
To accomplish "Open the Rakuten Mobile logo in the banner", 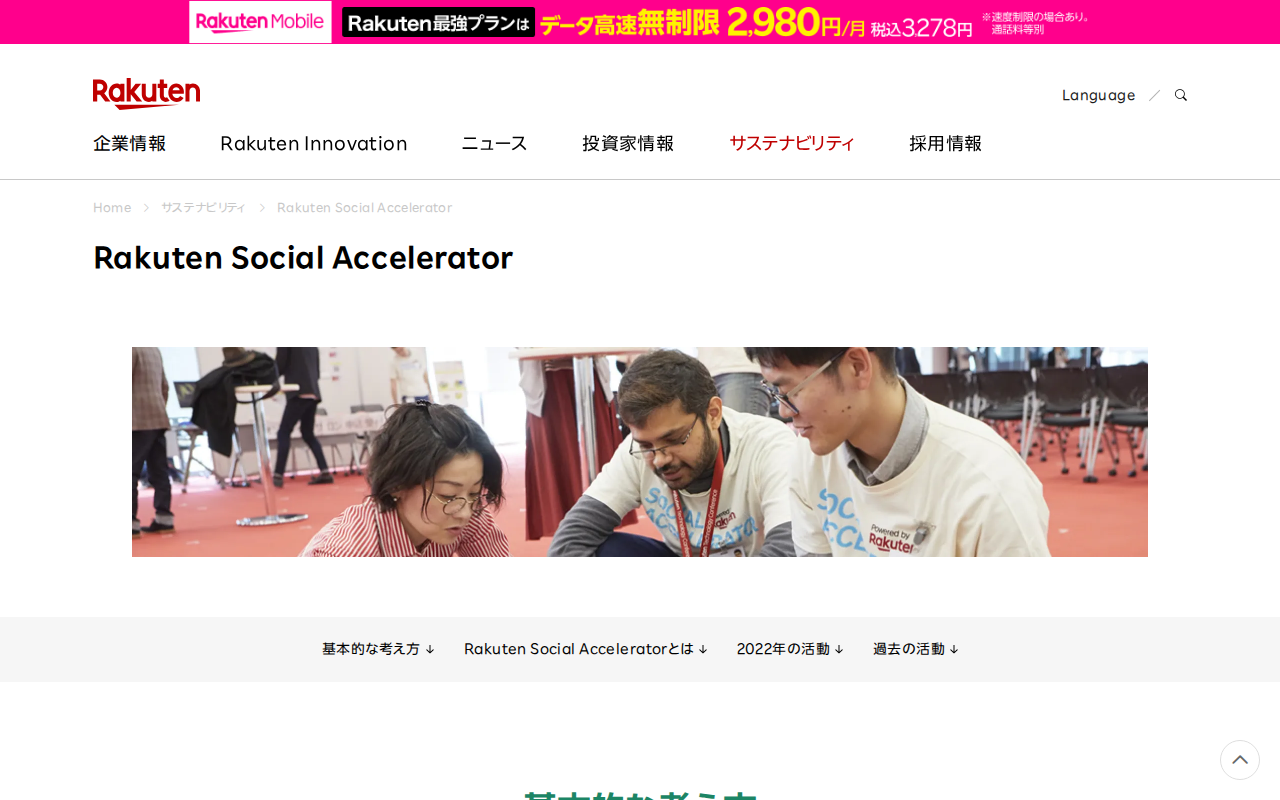I will coord(260,22).
